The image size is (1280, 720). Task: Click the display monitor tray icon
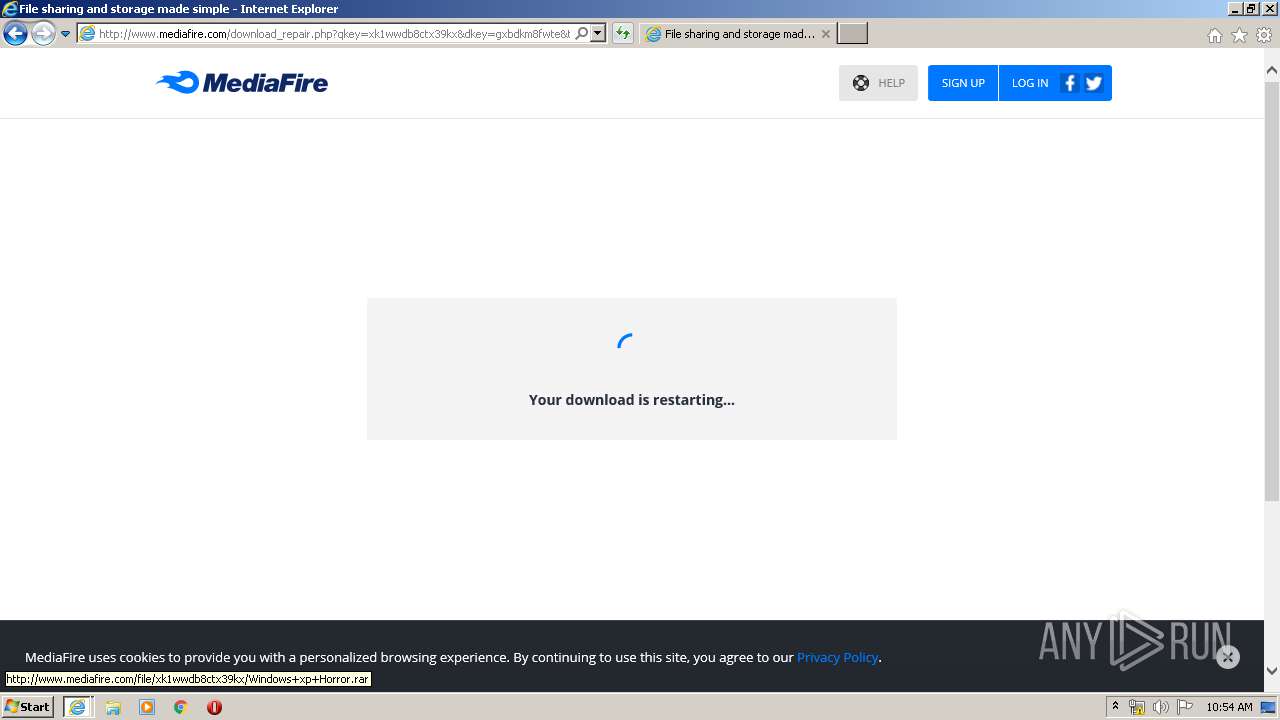pyautogui.click(x=1268, y=707)
